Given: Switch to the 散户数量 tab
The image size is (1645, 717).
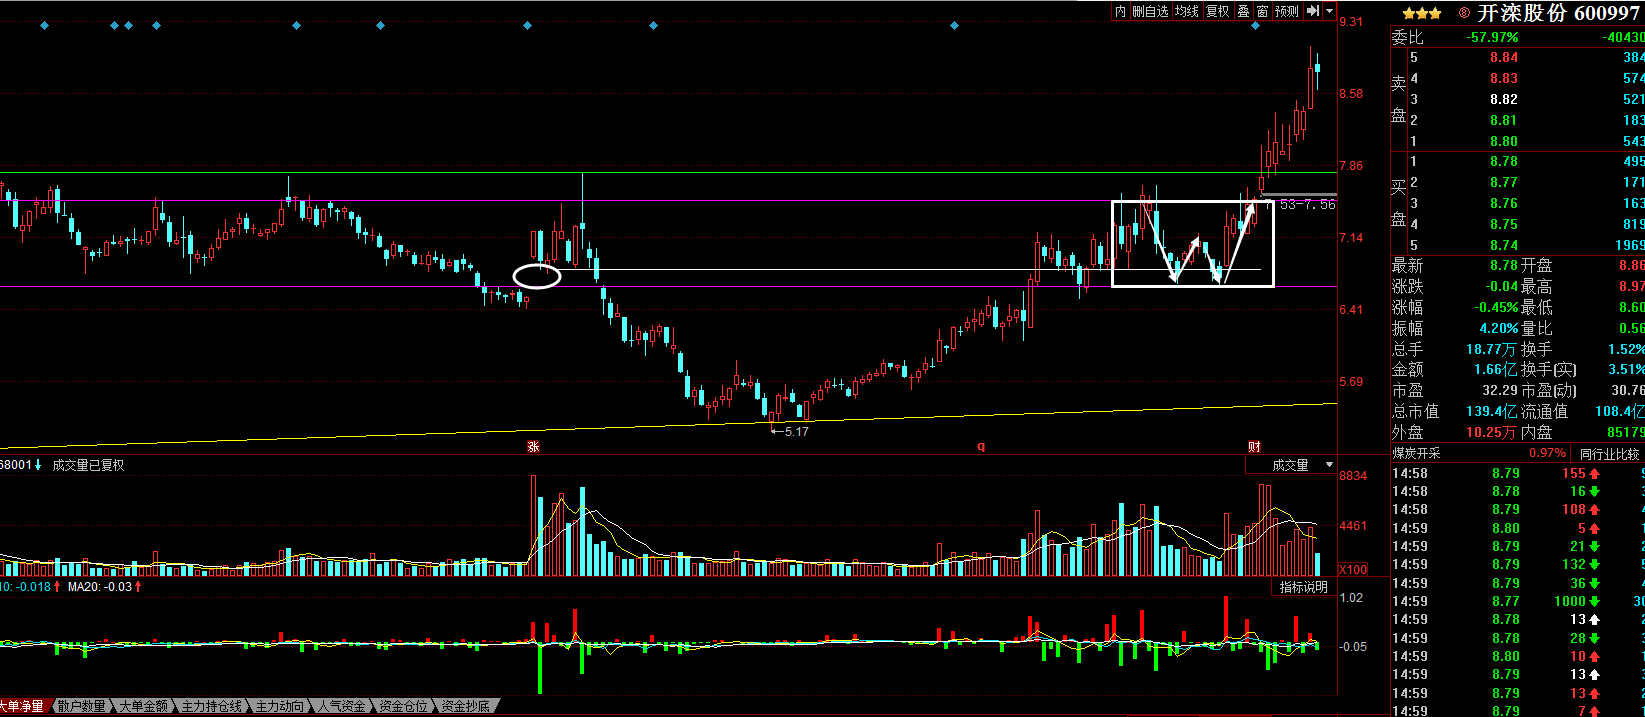Looking at the screenshot, I should pos(81,706).
